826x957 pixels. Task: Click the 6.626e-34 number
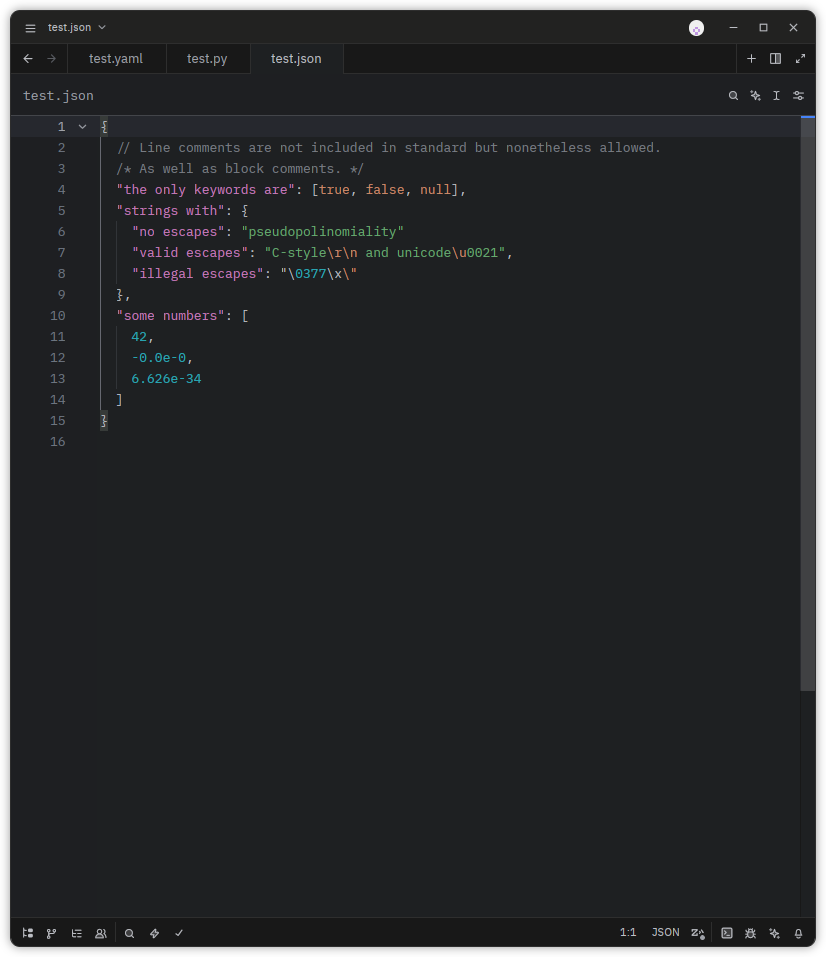[x=166, y=379]
